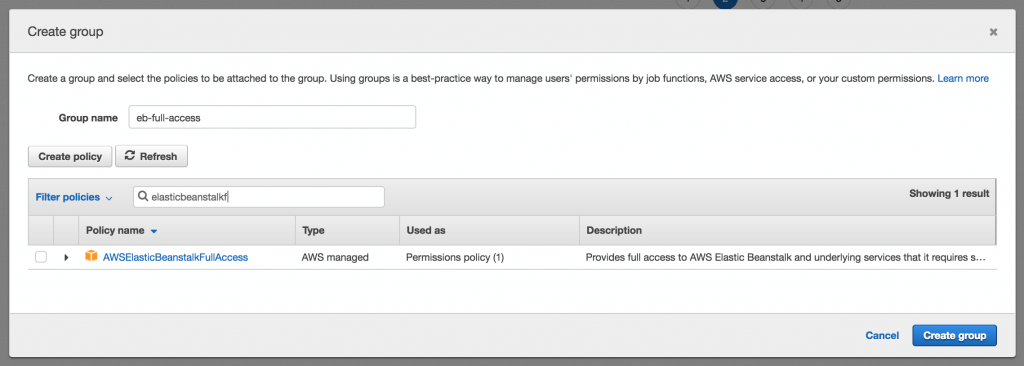Cancel the group creation
The image size is (1024, 366).
tap(882, 335)
